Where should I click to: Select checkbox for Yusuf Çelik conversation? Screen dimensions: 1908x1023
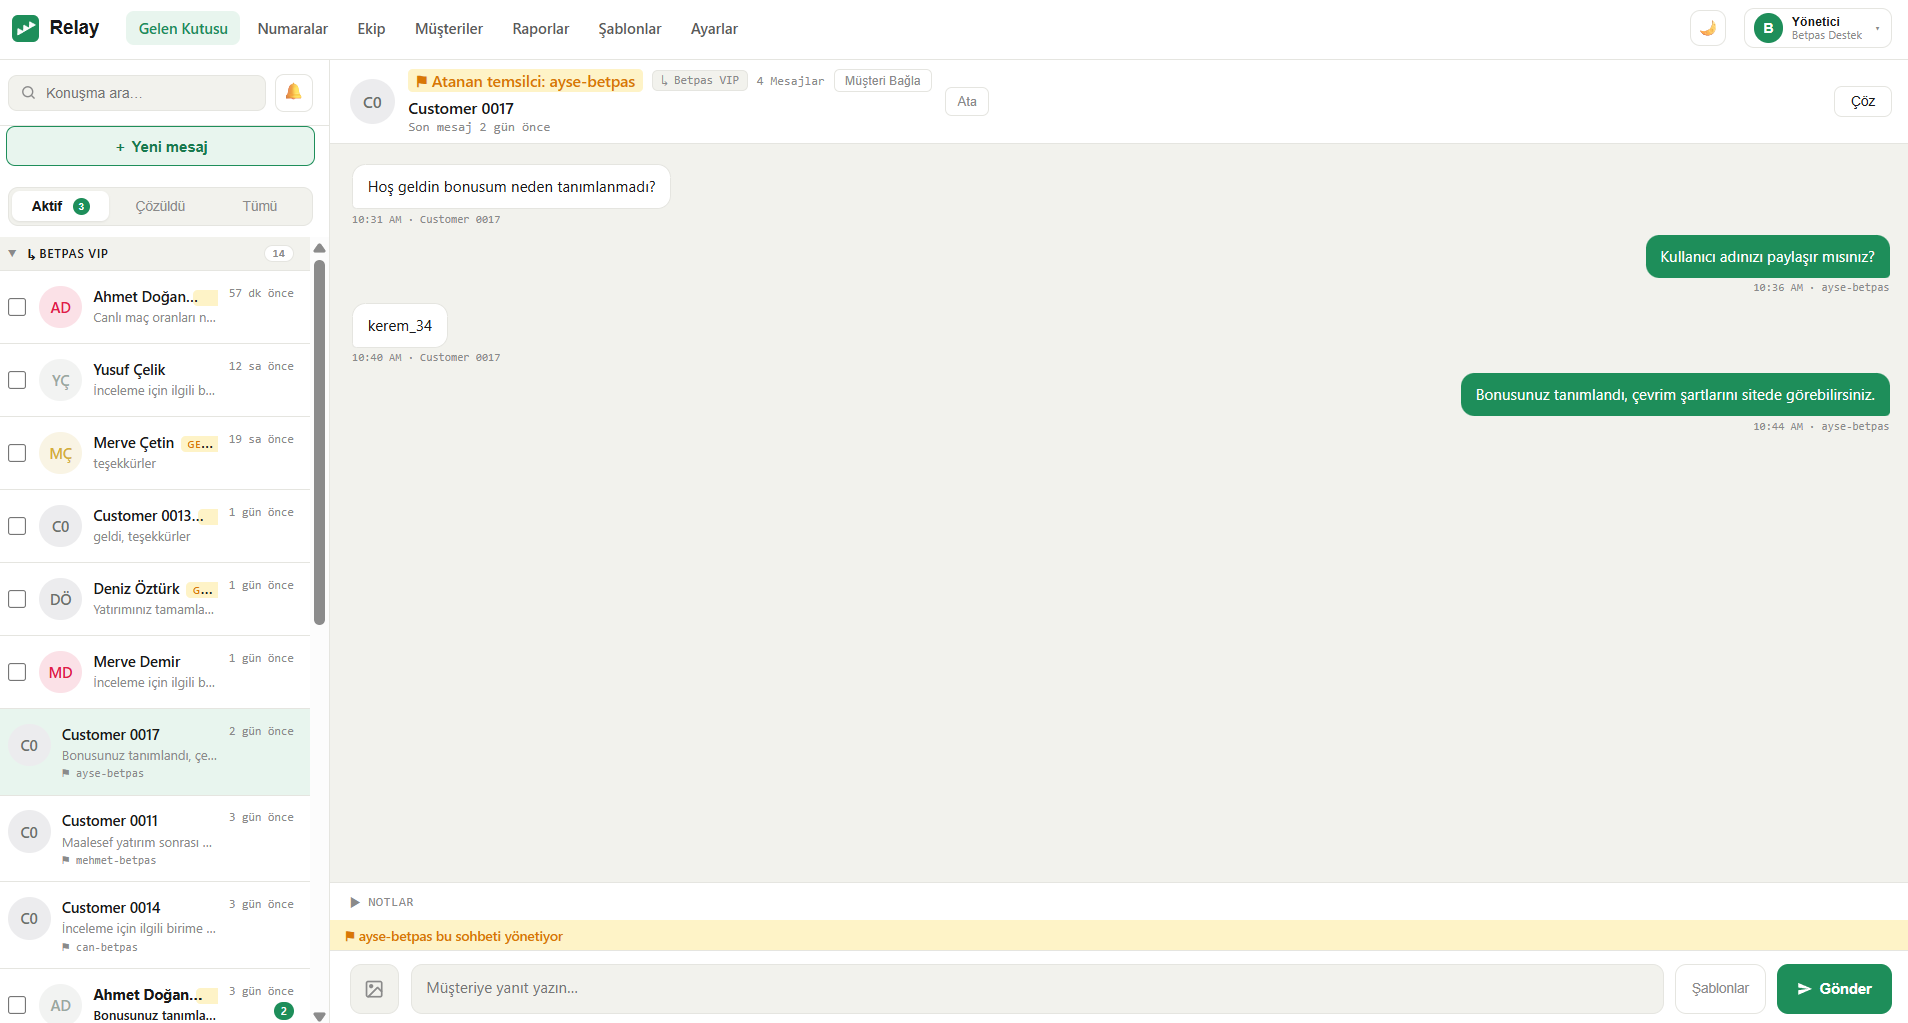[17, 380]
